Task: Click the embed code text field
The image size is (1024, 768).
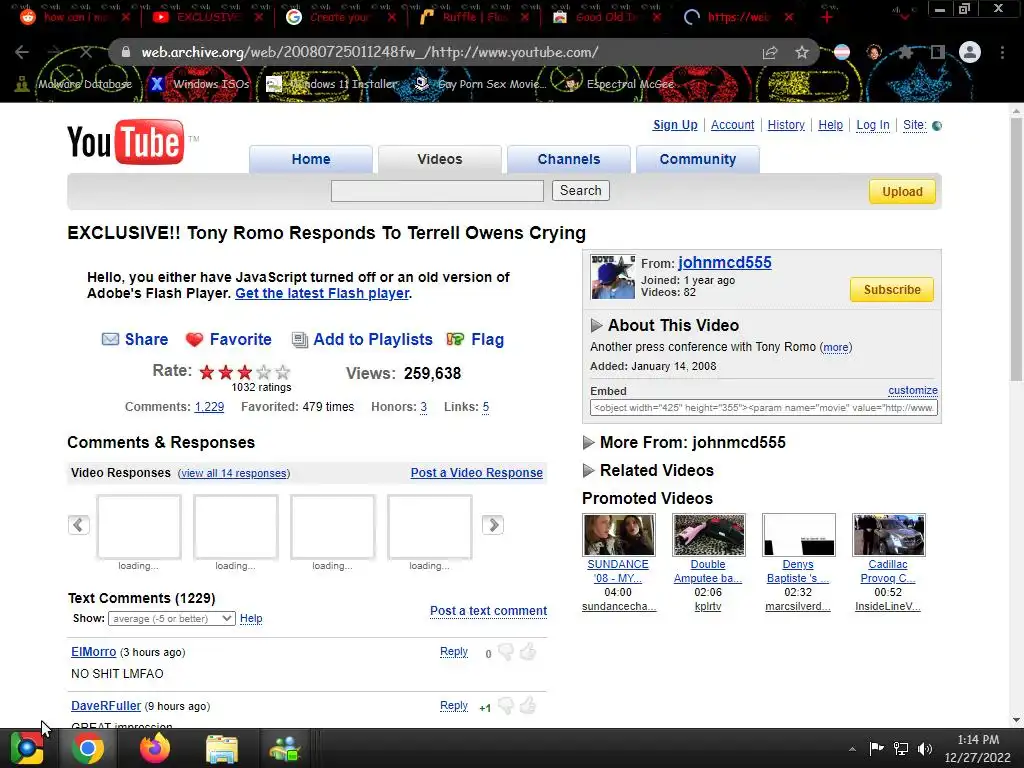Action: click(763, 408)
